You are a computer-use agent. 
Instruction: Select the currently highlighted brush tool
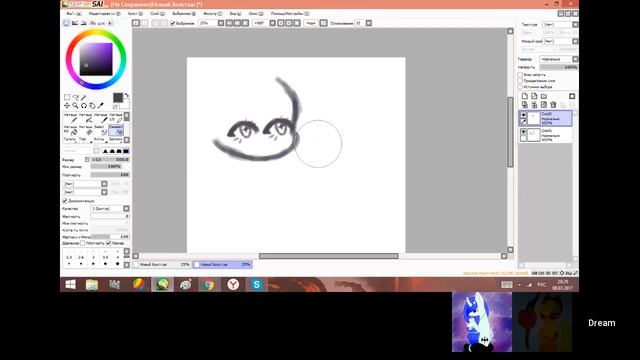pyautogui.click(x=116, y=130)
